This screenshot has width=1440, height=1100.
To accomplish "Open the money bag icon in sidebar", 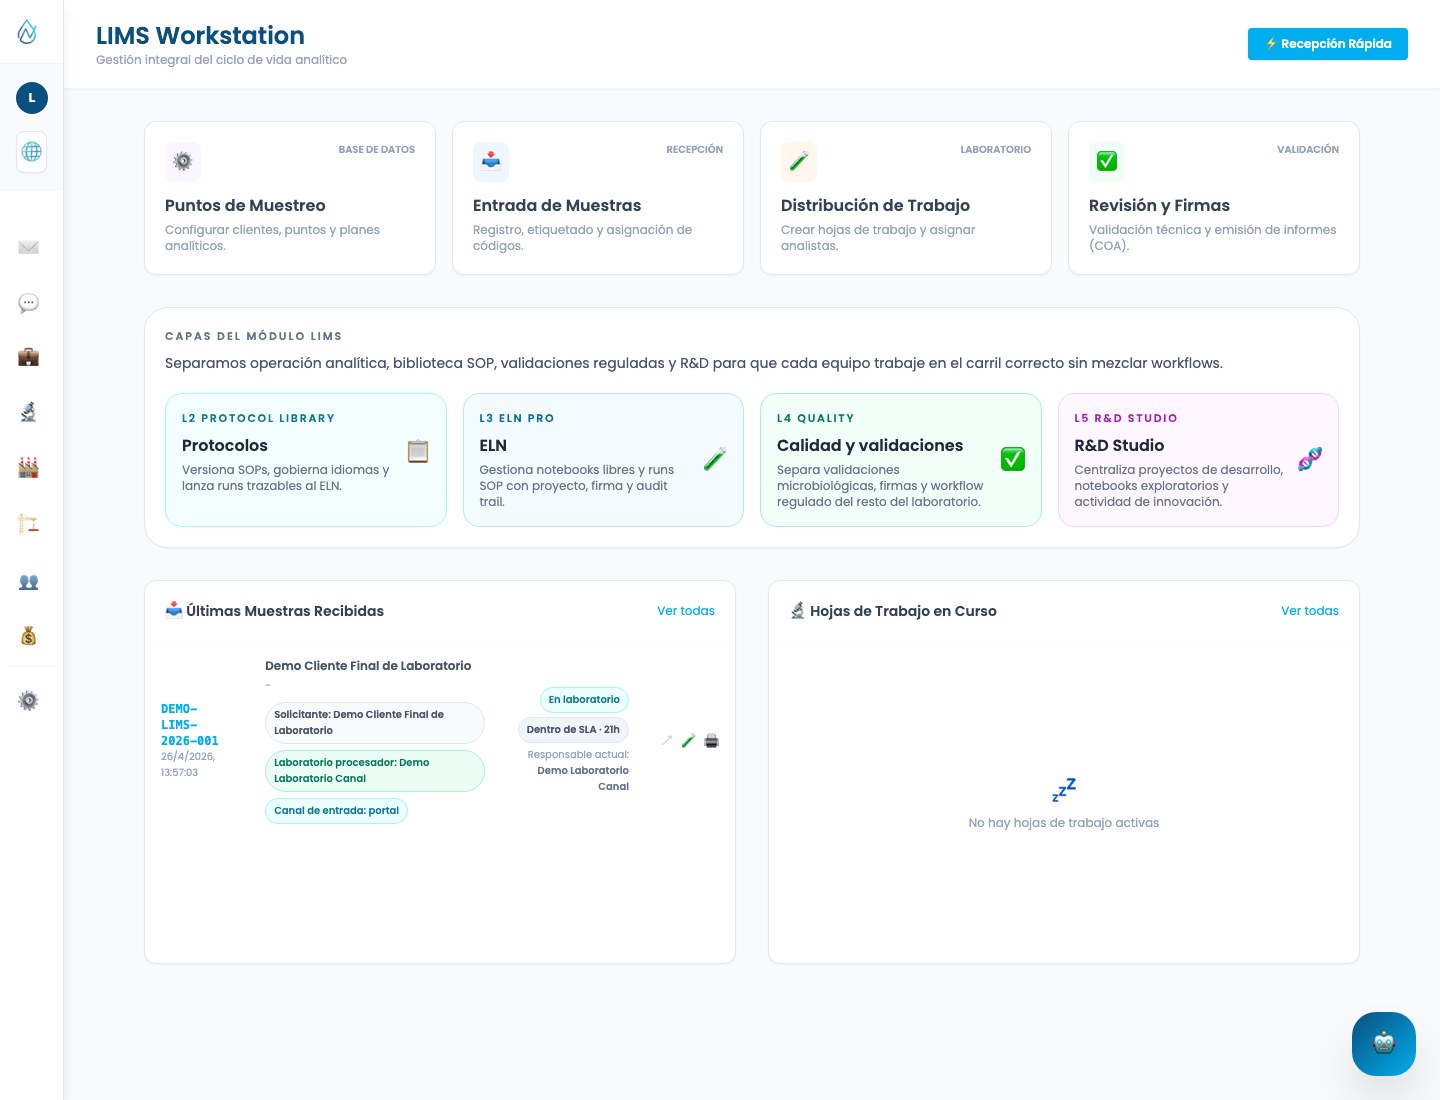I will tap(29, 635).
